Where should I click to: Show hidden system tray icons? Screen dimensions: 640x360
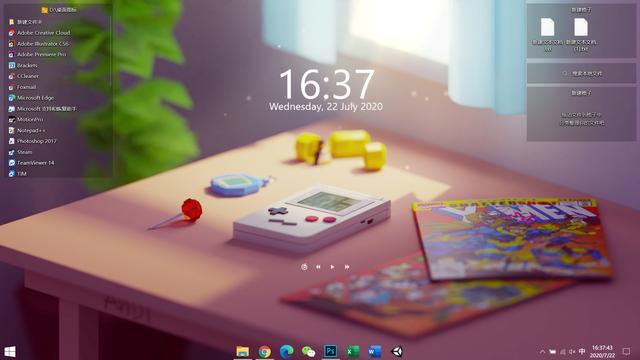click(542, 352)
